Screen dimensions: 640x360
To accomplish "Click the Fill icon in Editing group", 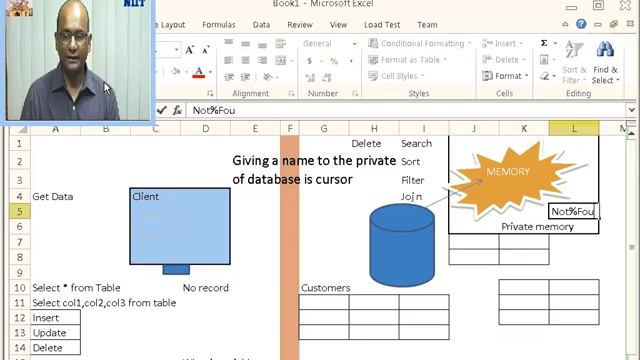I will (x=544, y=60).
